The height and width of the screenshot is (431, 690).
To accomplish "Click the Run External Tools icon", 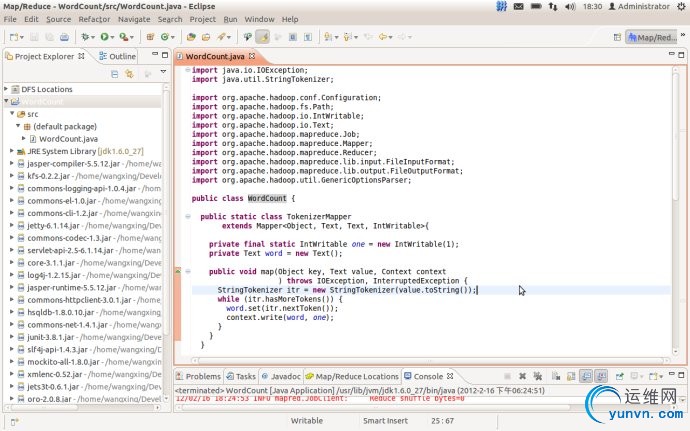I will pos(124,37).
